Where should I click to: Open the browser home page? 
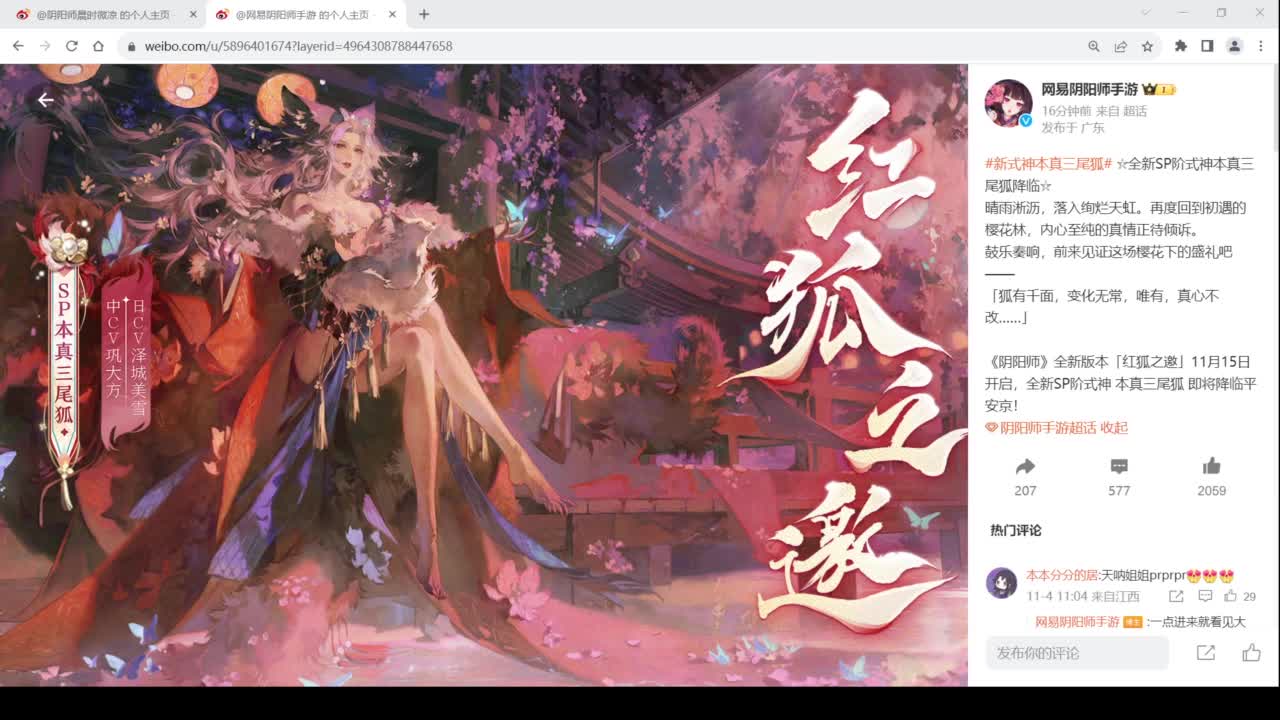click(98, 46)
